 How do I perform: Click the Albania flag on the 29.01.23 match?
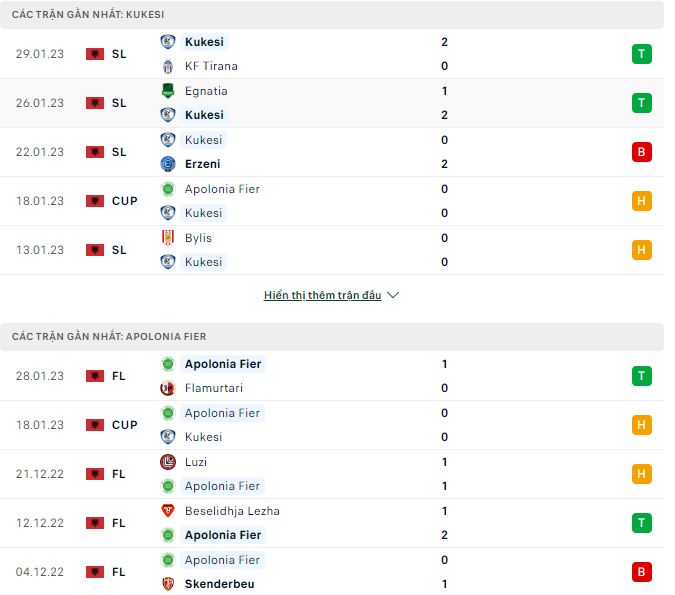(x=95, y=54)
